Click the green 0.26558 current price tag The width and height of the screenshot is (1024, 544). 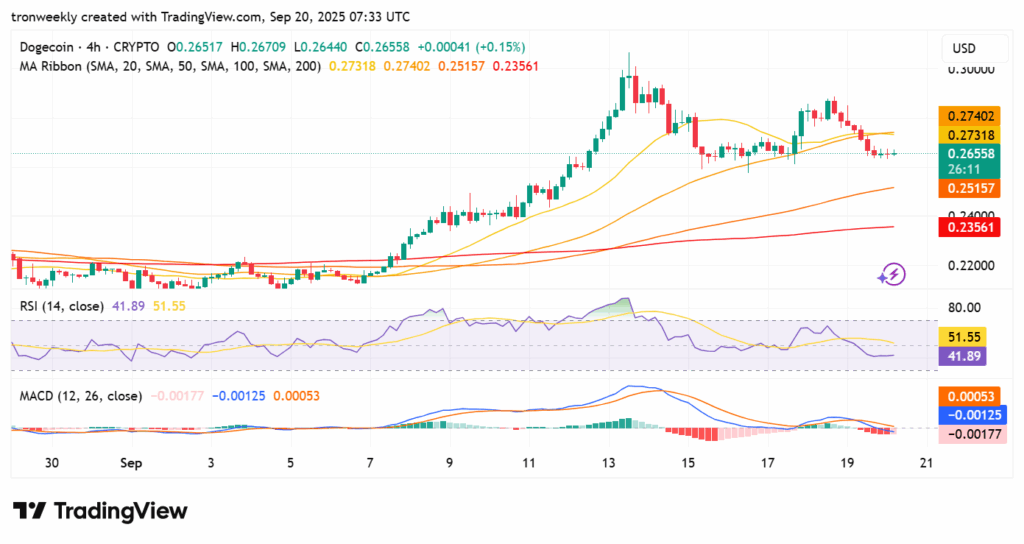970,153
